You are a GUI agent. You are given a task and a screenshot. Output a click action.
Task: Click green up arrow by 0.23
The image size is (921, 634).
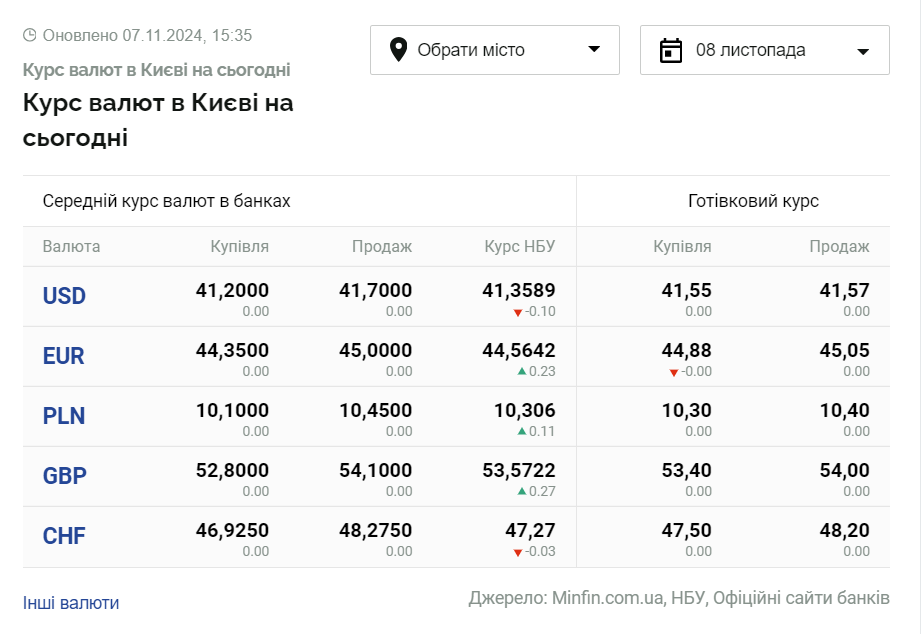coord(522,371)
